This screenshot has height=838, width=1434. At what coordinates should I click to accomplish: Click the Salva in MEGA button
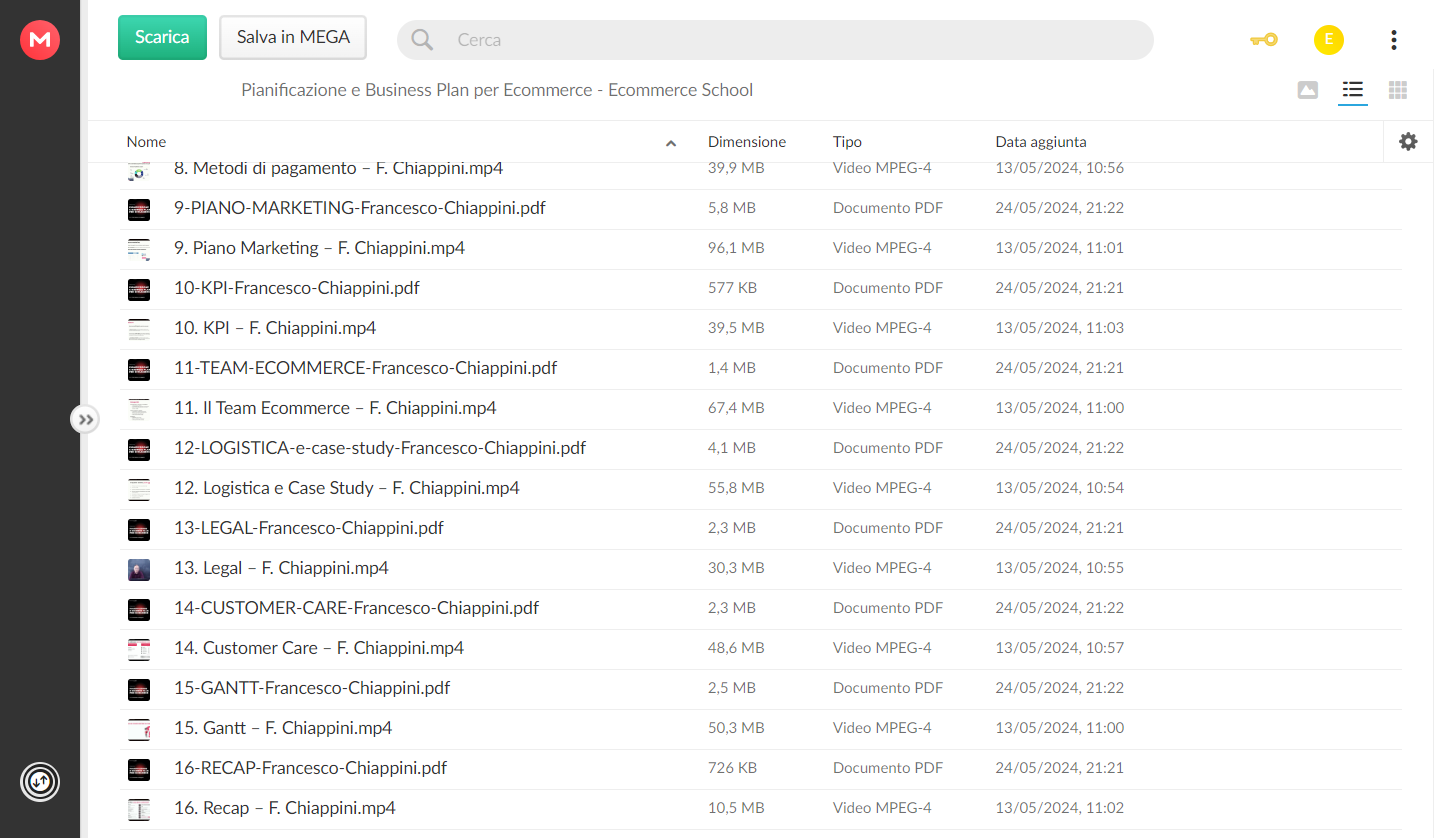point(293,38)
